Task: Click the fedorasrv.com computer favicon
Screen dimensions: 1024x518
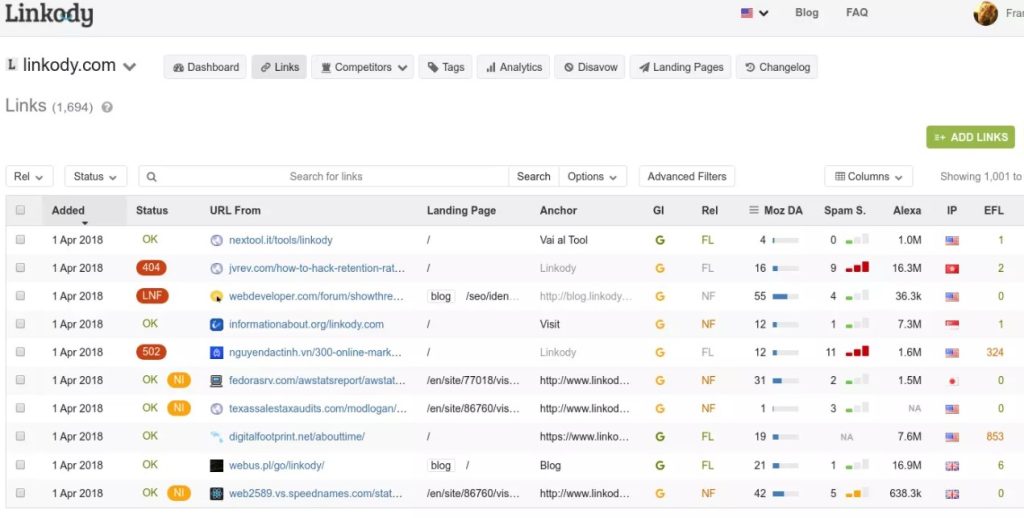Action: tap(217, 380)
